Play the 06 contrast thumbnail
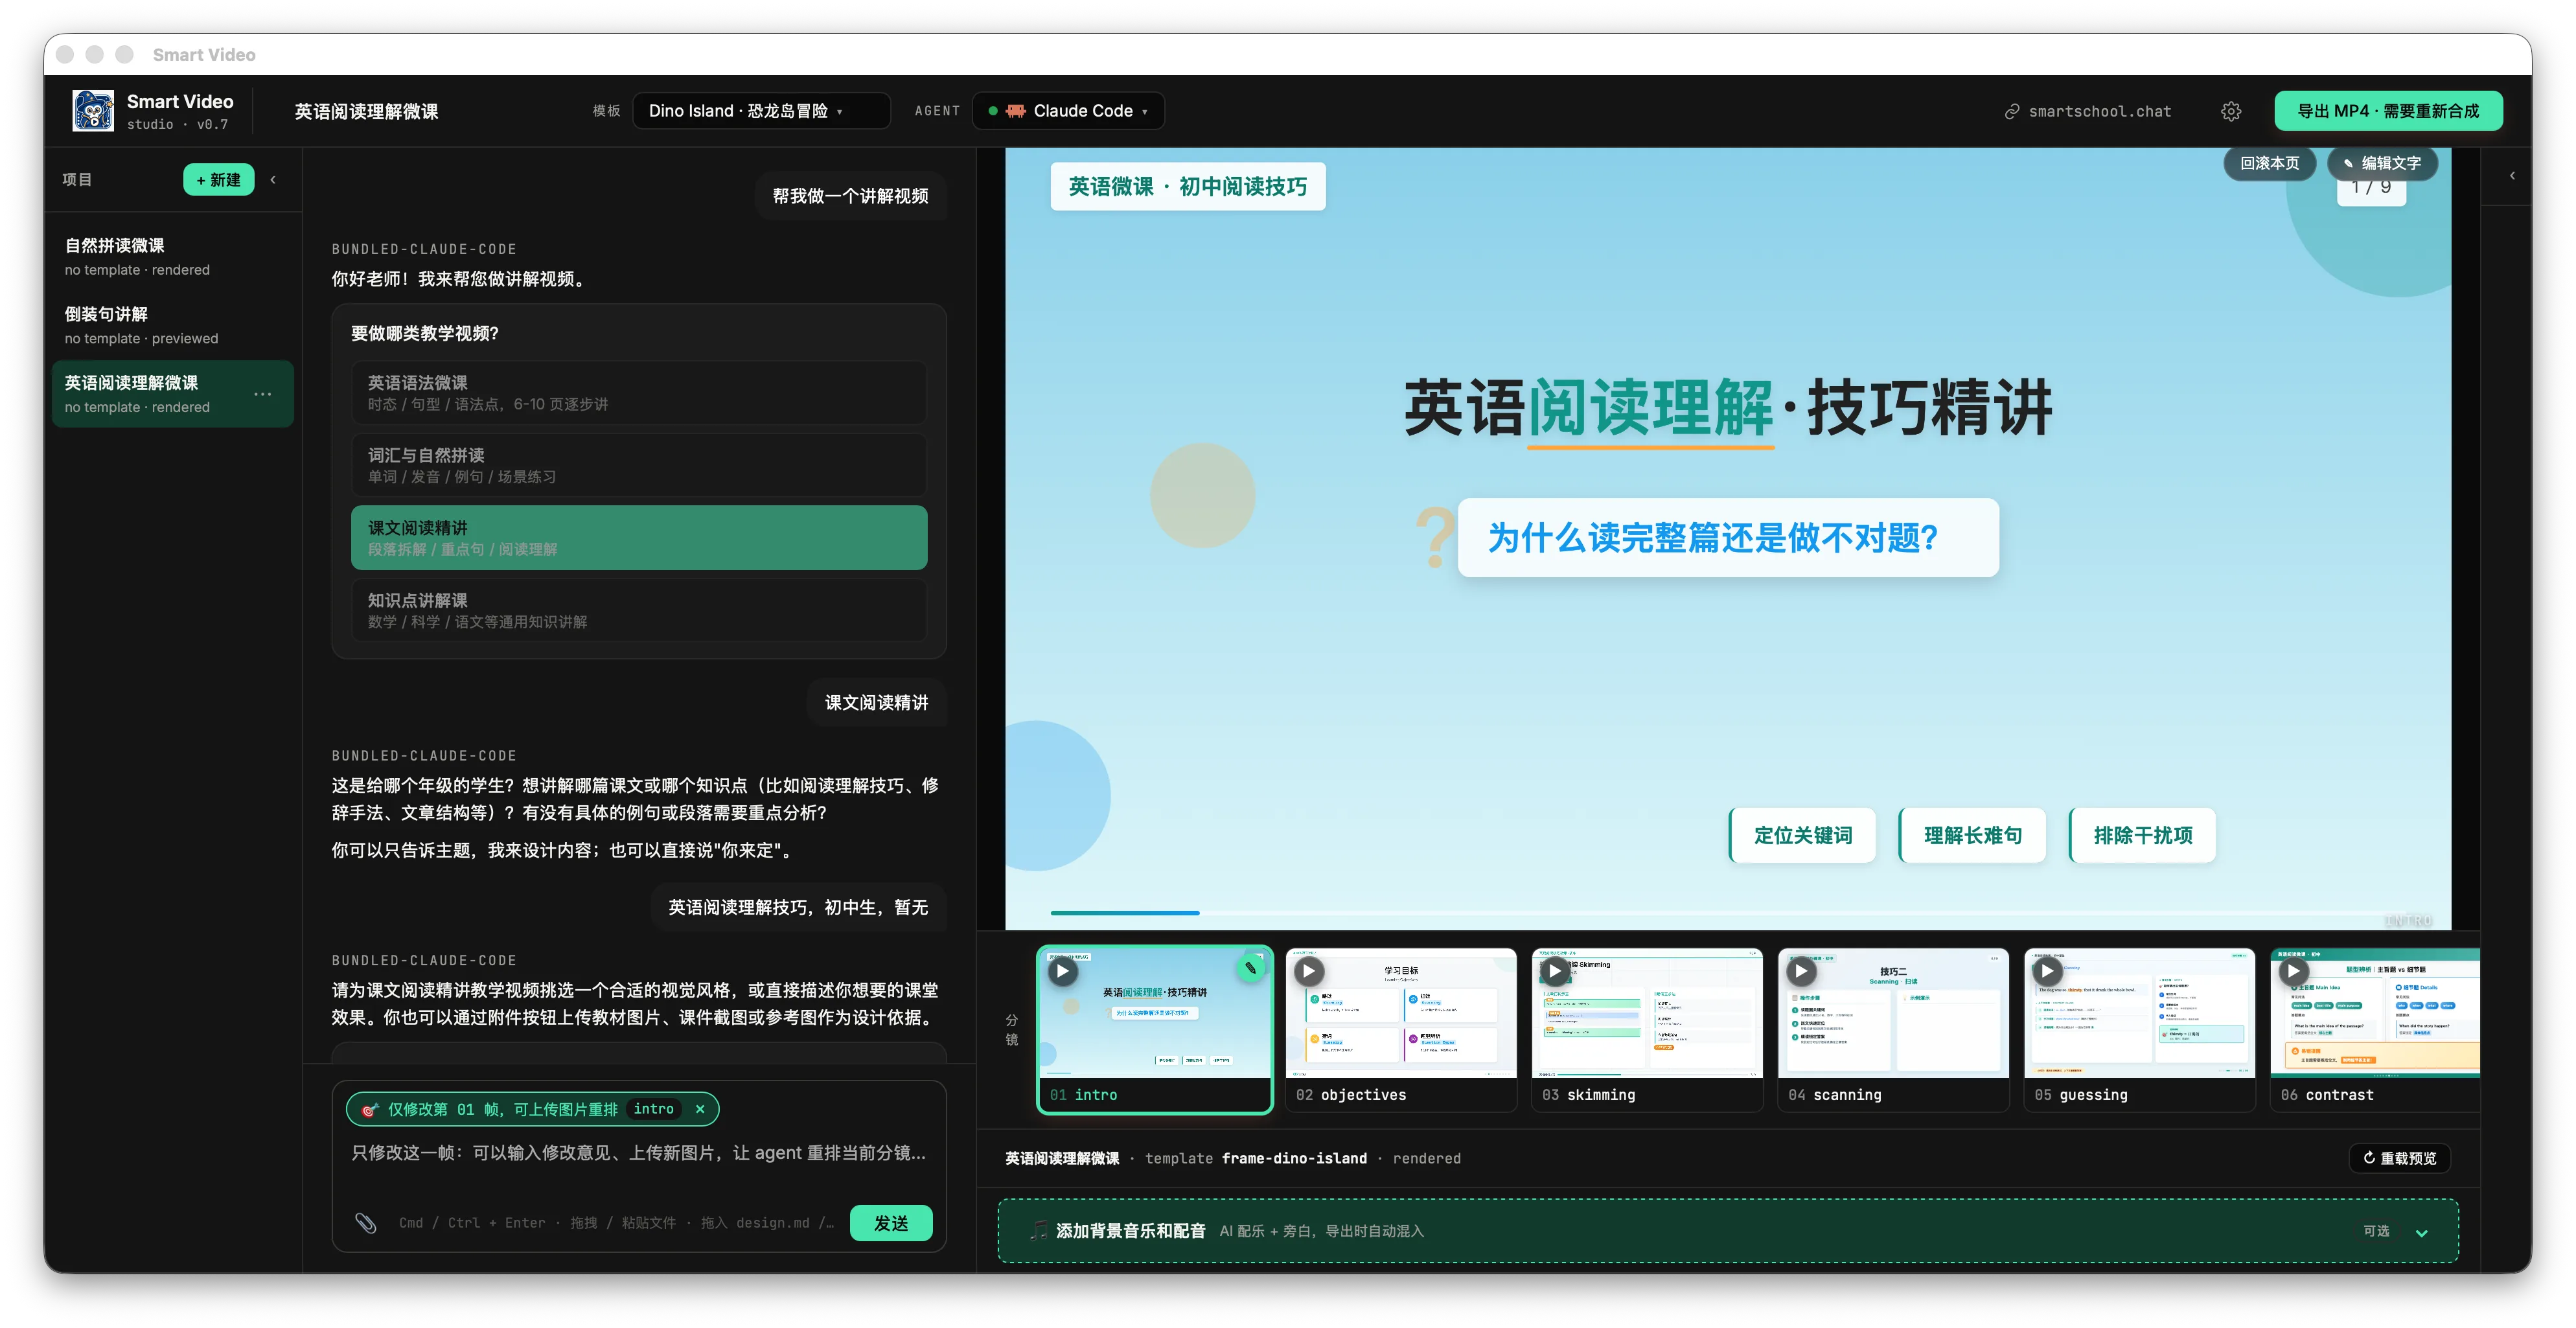 coord(2293,970)
